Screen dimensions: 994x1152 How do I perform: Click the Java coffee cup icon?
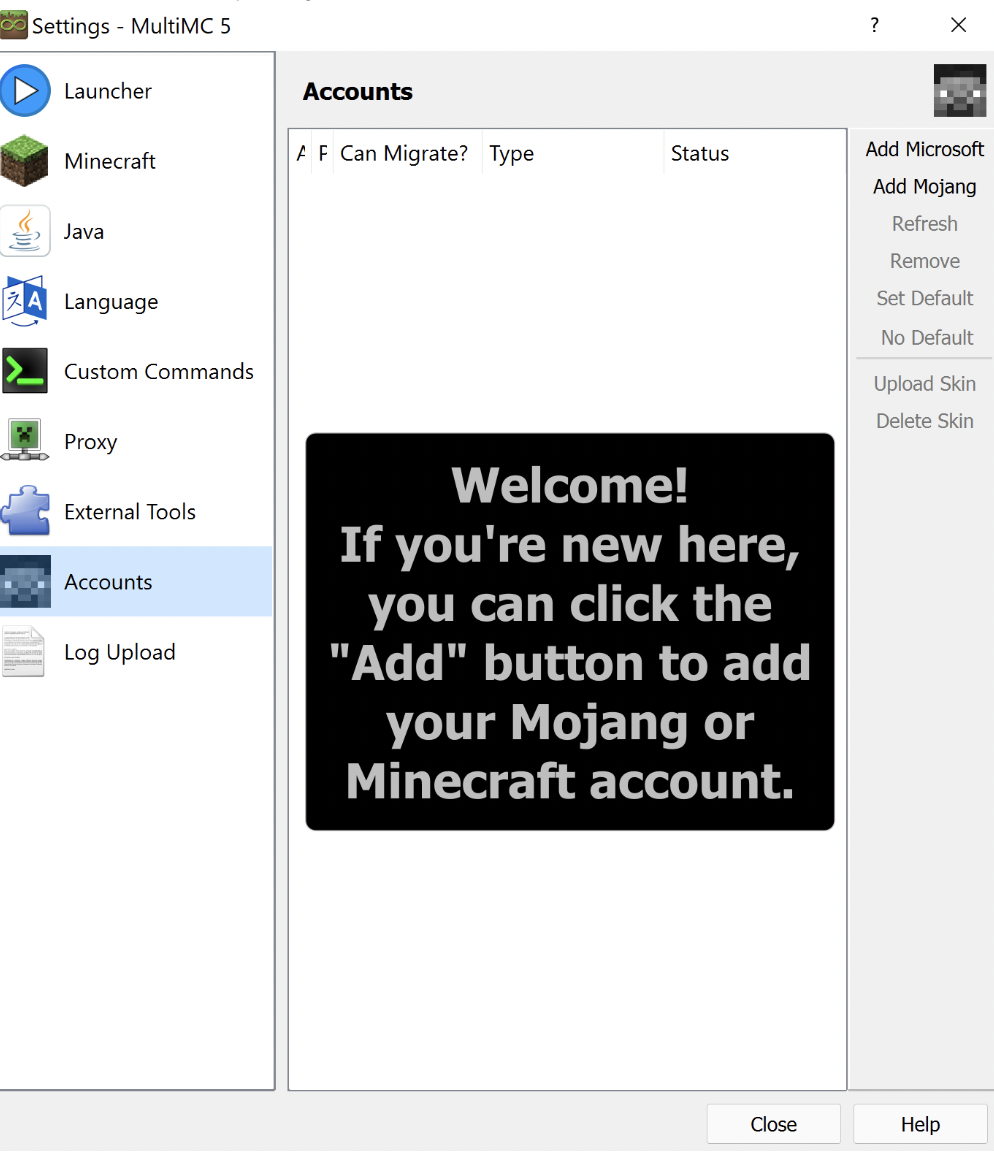tap(25, 231)
